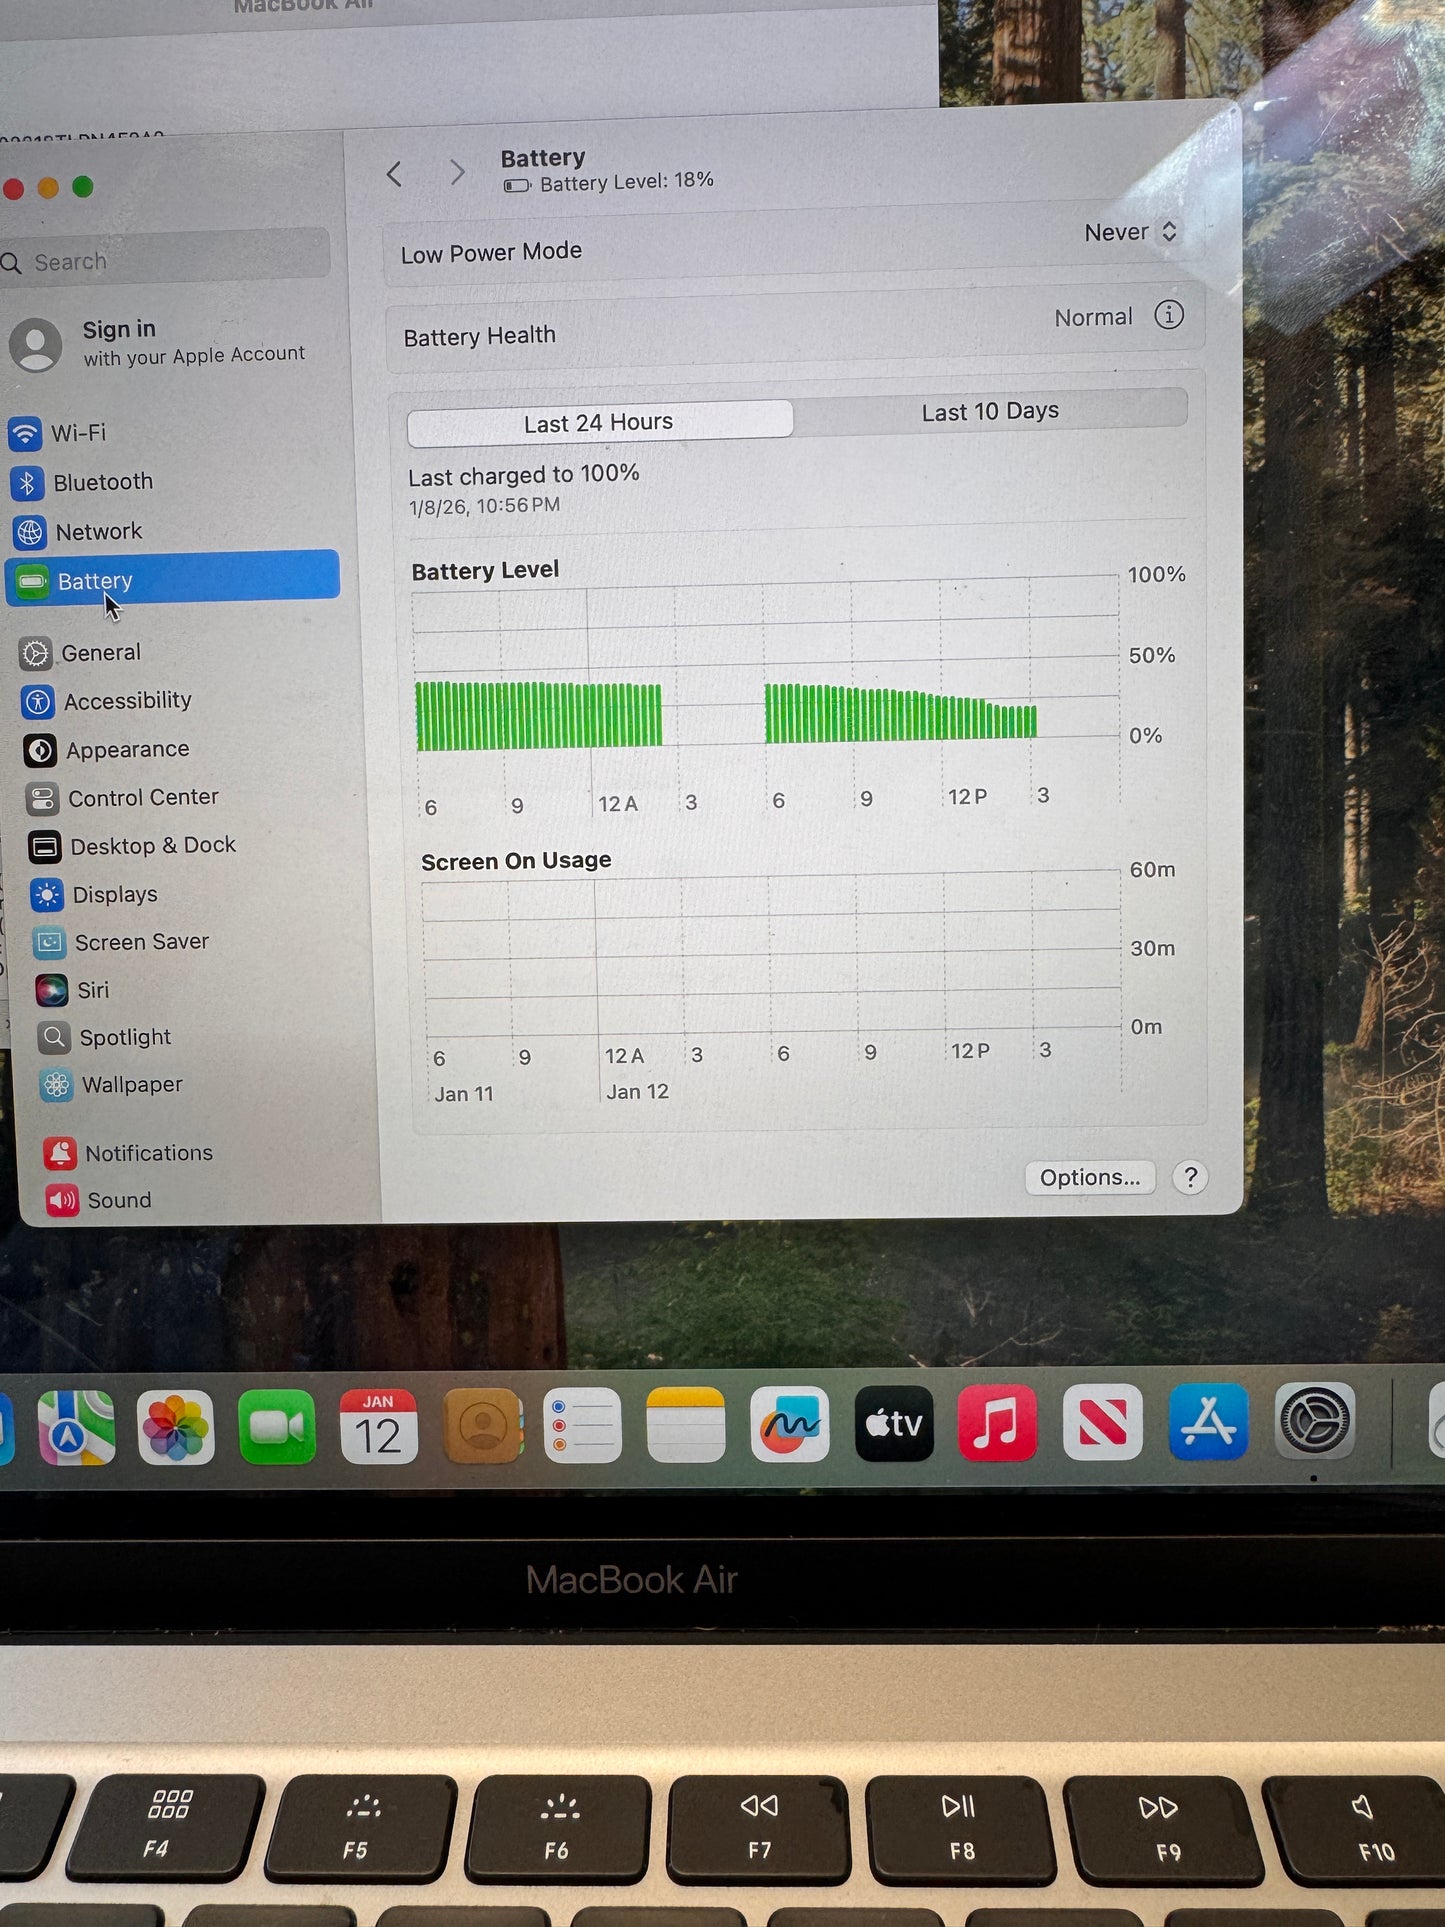The width and height of the screenshot is (1445, 1927).
Task: Open the Appearance icon
Action: [x=40, y=750]
